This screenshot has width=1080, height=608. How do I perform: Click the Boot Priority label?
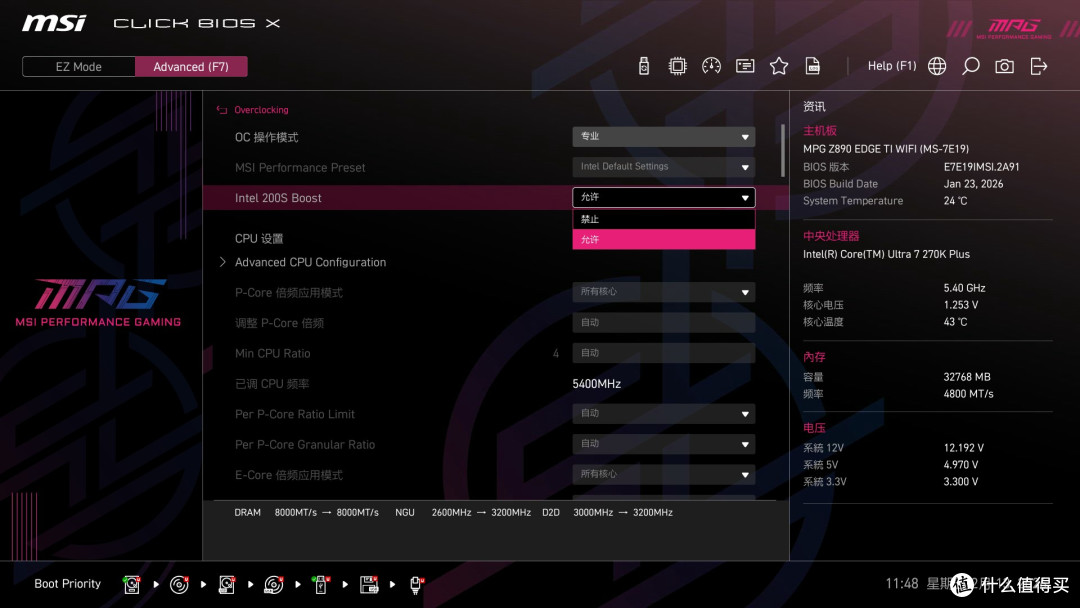coord(68,584)
